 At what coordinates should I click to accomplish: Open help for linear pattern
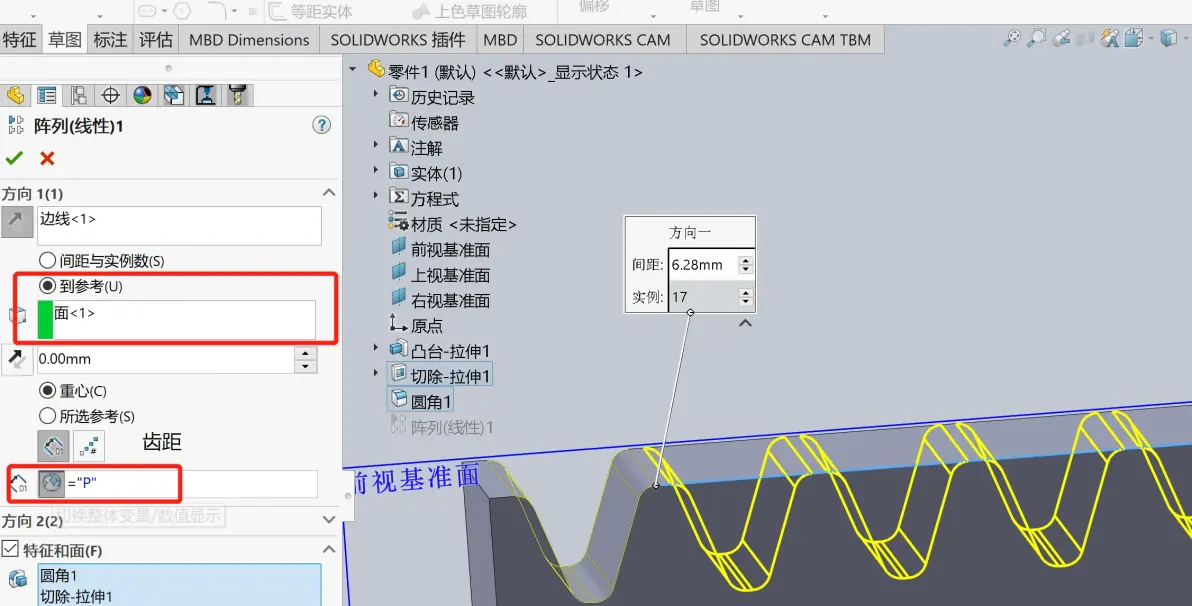pos(322,125)
